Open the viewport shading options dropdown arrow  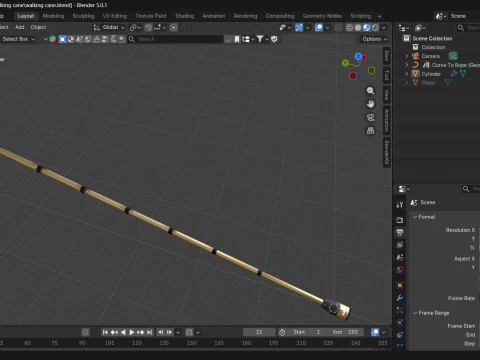click(384, 27)
